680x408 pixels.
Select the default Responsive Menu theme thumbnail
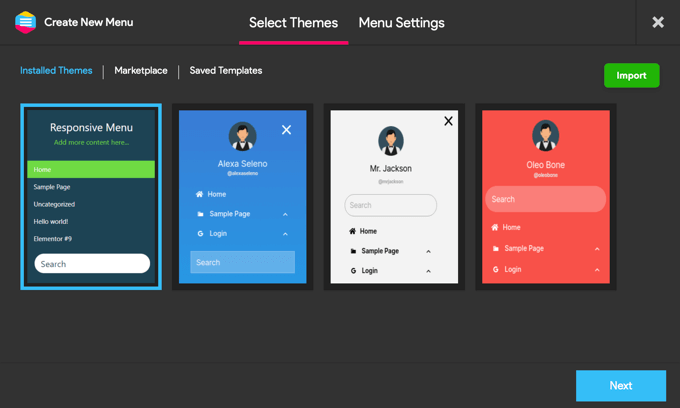tap(91, 197)
